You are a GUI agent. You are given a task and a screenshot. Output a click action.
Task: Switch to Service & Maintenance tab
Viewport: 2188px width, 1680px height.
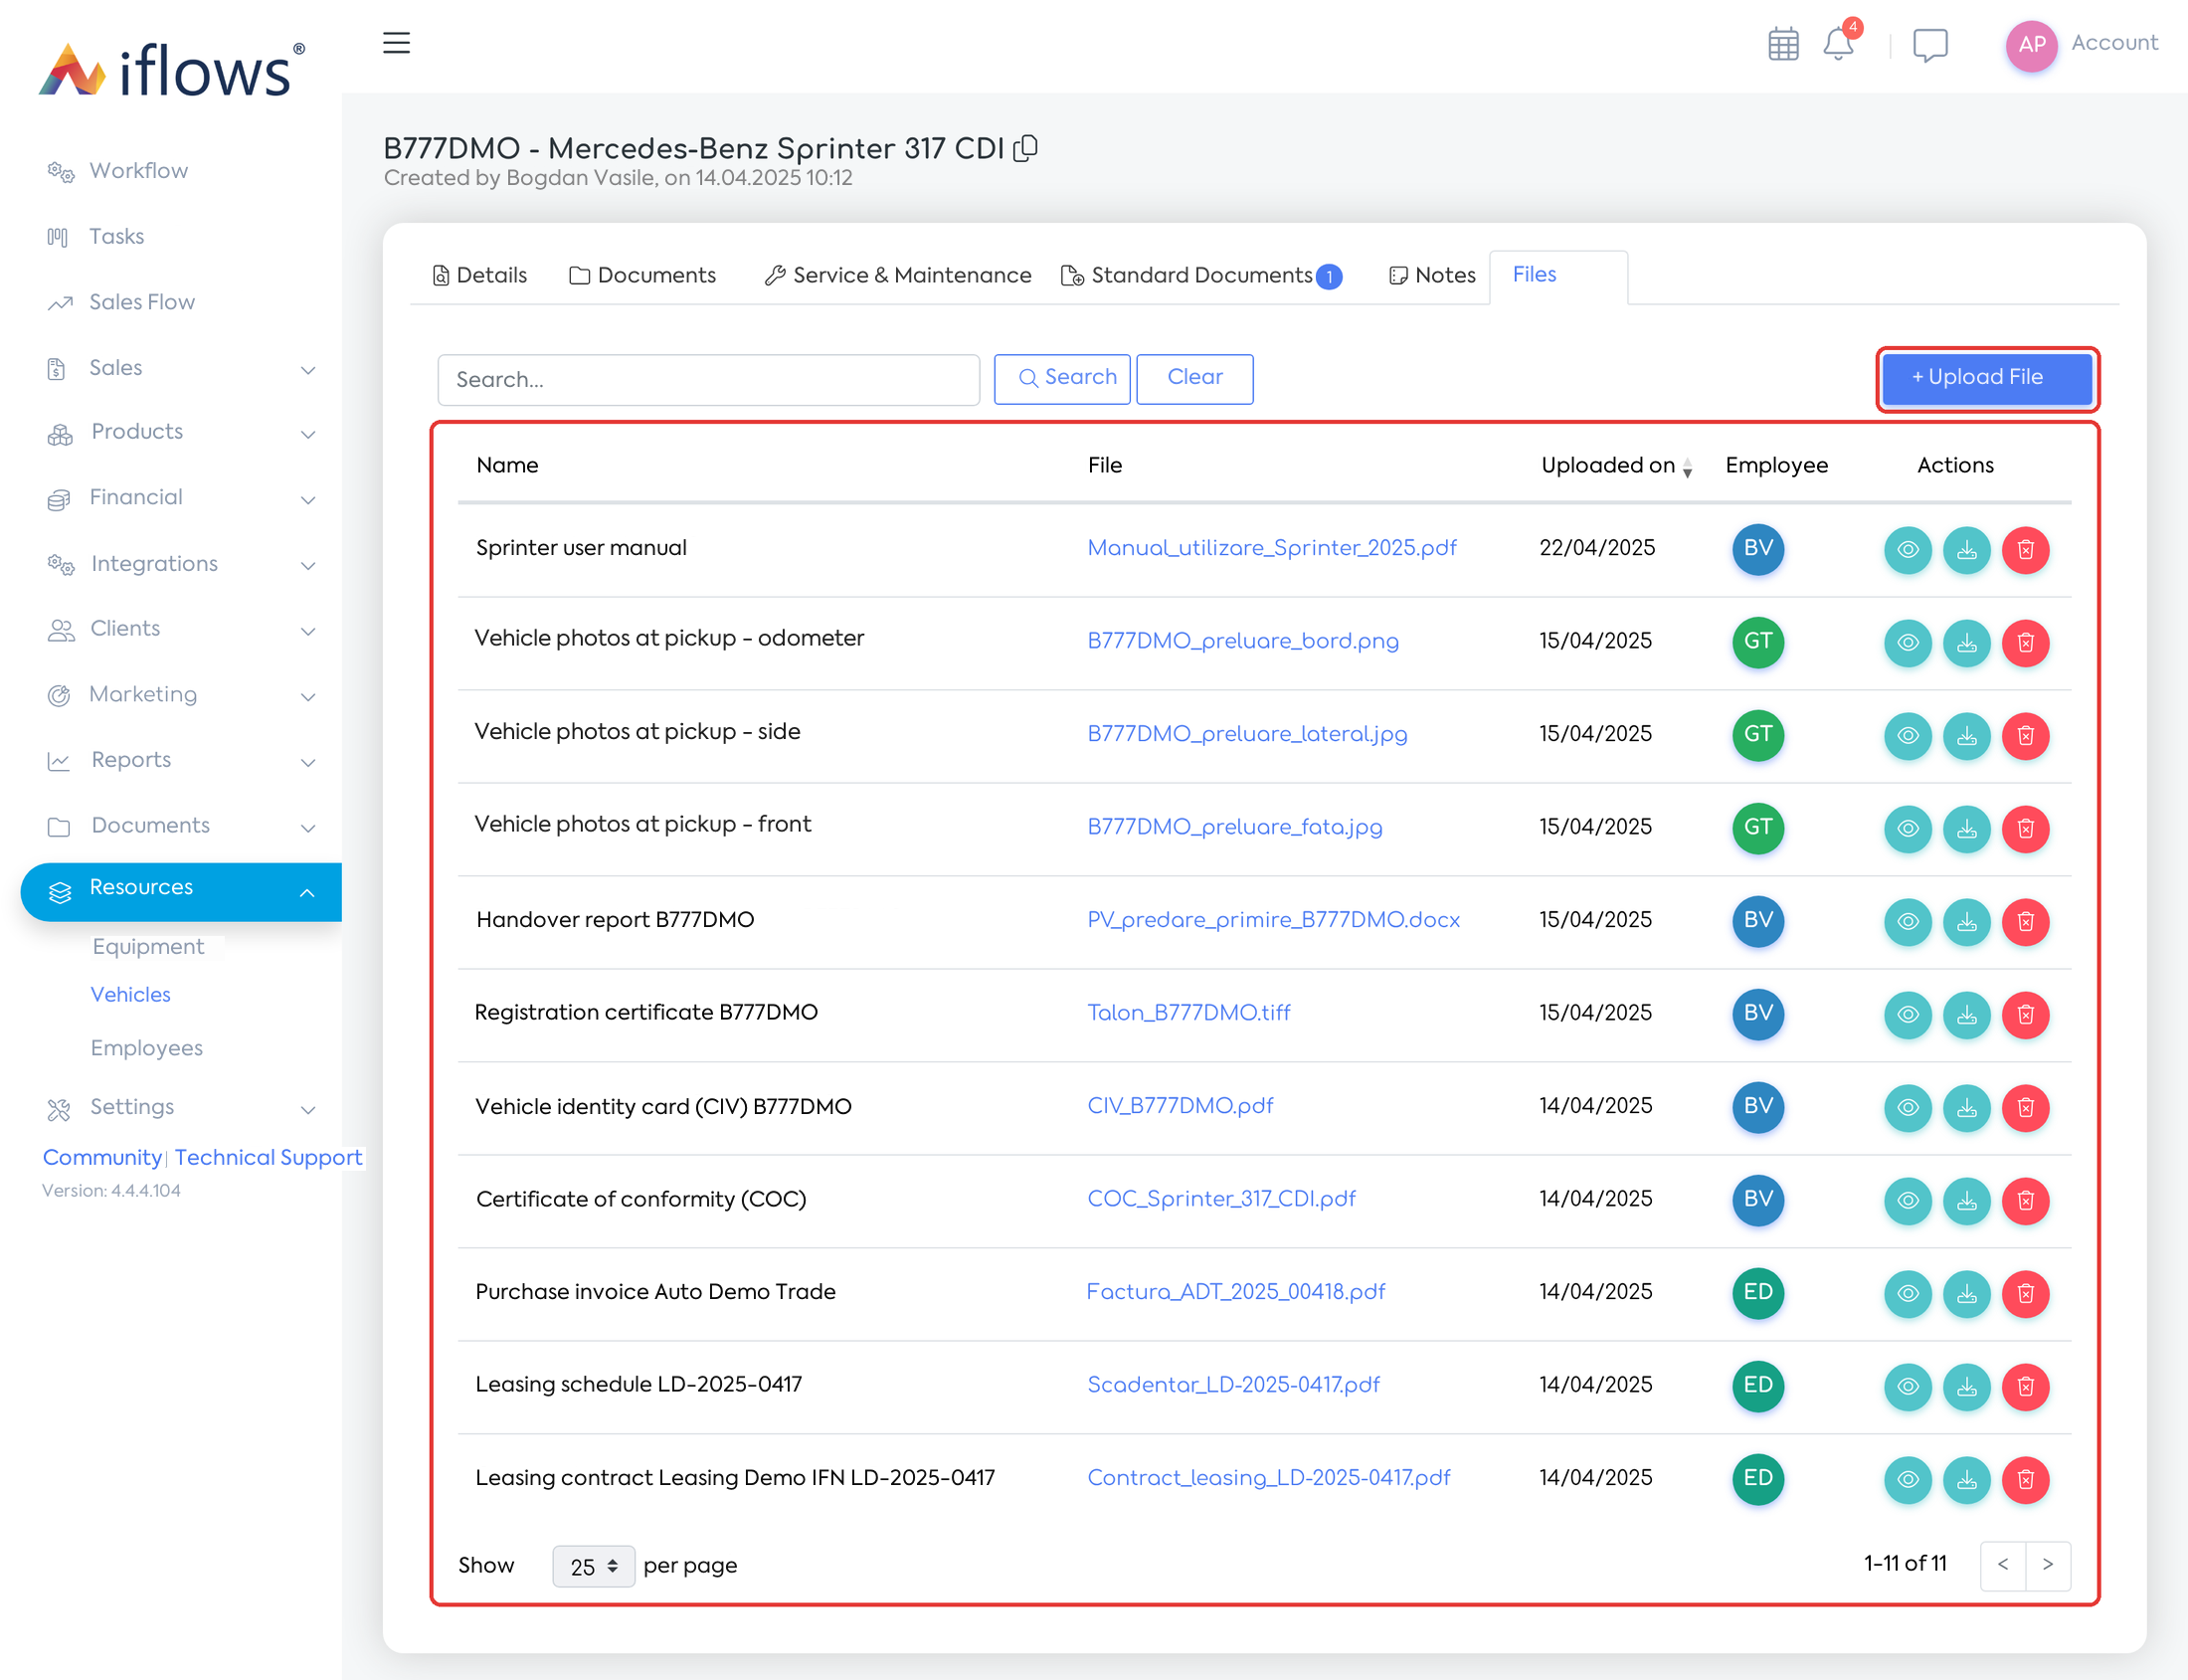tap(897, 276)
